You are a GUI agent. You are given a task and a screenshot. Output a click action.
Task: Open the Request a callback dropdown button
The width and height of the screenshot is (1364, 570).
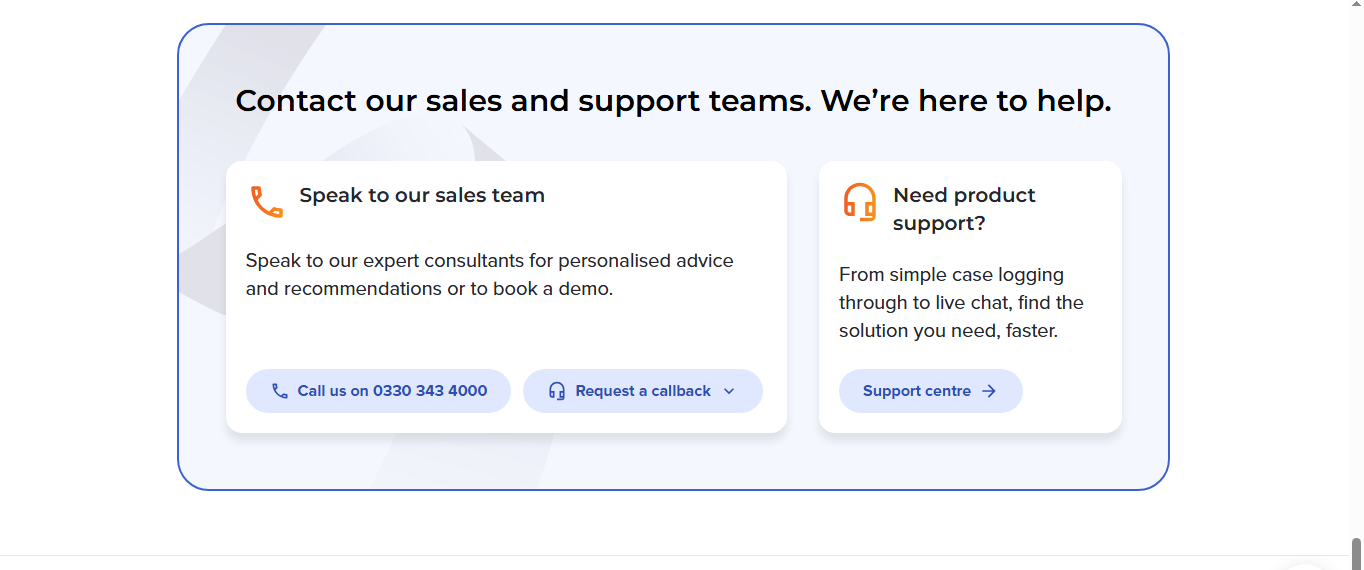(x=643, y=391)
